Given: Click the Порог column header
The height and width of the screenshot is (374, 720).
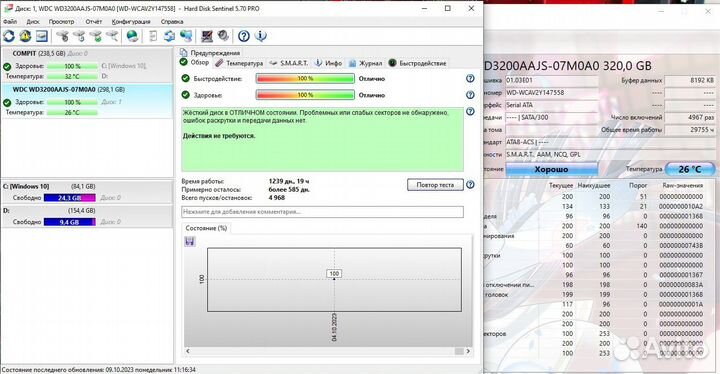Looking at the screenshot, I should click(638, 185).
